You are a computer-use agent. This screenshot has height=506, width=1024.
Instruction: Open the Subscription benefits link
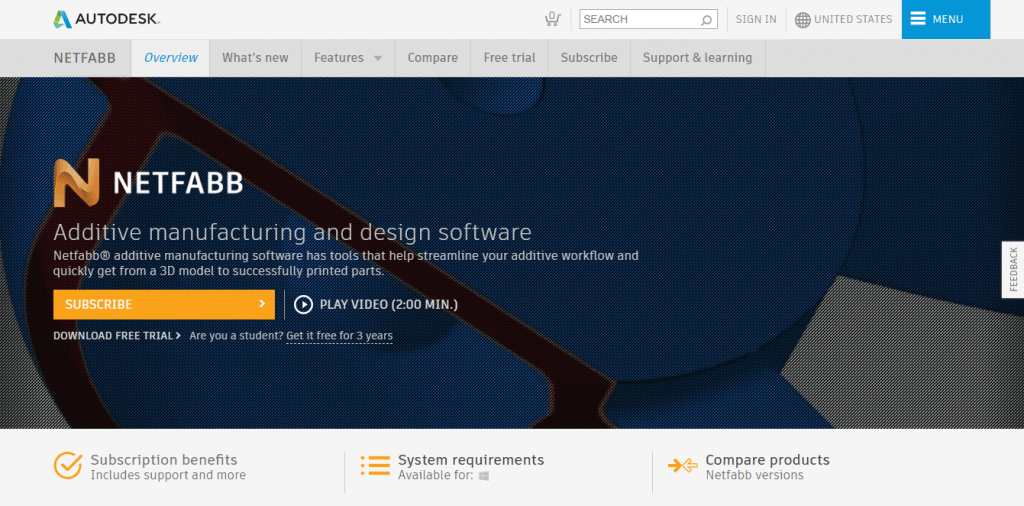click(x=164, y=460)
